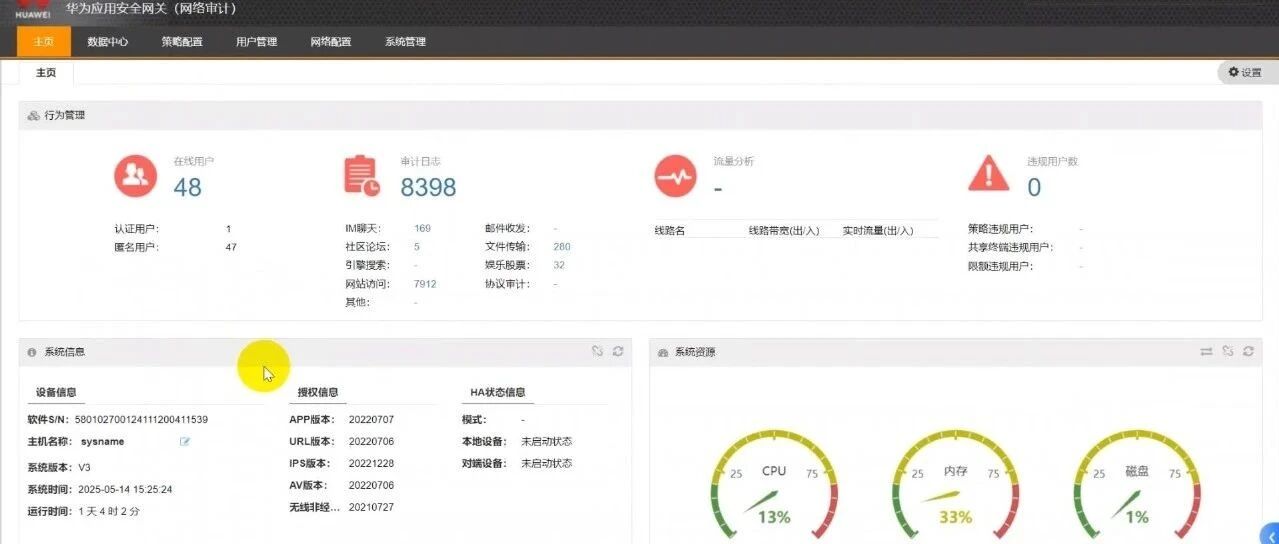Switch view of 系统资源 panel with arrows icon
The height and width of the screenshot is (544, 1279).
coord(1206,351)
